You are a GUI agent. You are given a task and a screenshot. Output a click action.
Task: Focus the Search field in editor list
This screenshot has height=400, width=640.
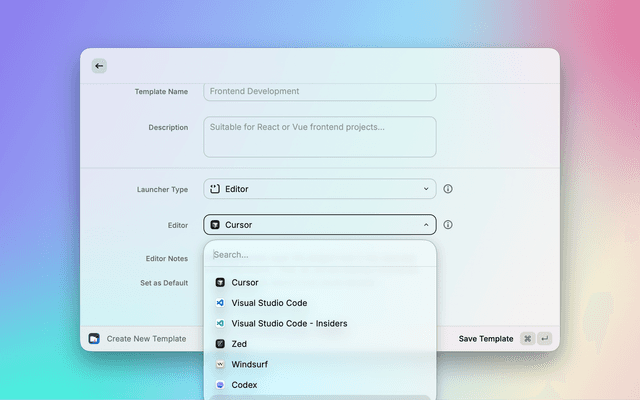coord(319,255)
